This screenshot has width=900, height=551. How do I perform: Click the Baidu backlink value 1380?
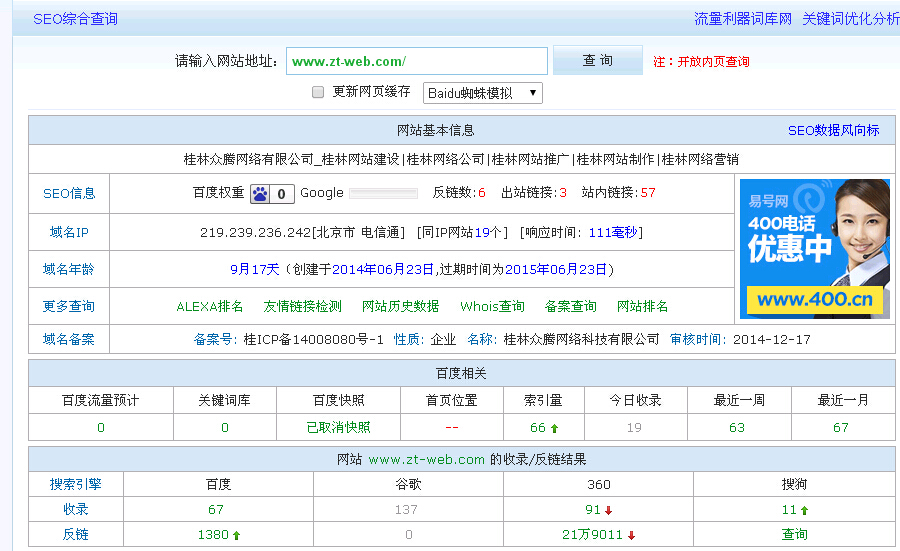(214, 535)
